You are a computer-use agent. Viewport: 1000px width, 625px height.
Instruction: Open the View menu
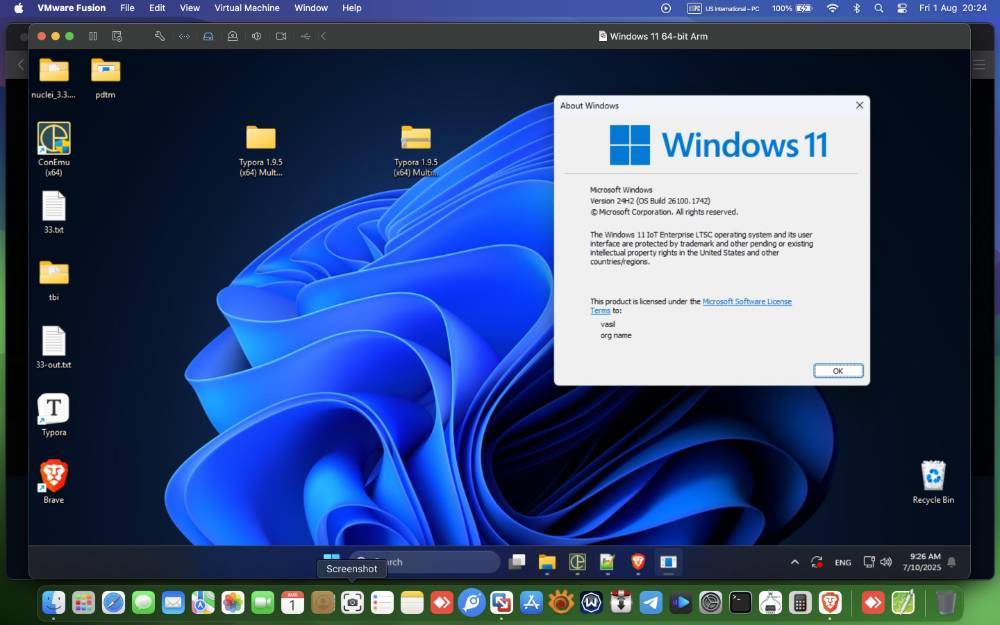189,8
